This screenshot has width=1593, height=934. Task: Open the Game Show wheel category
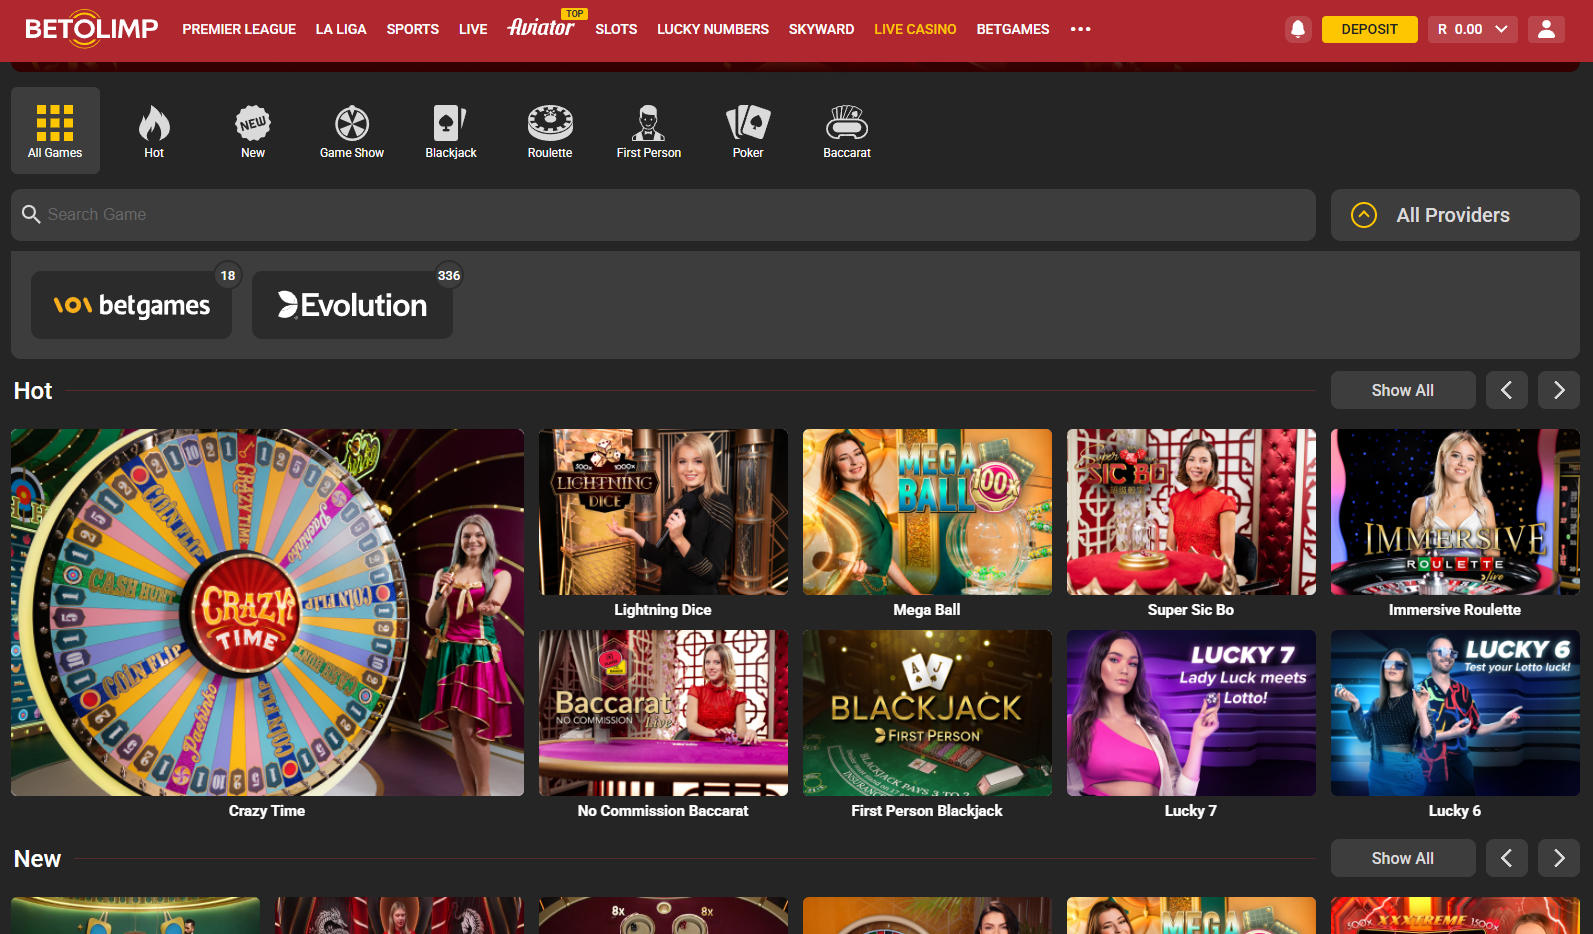tap(352, 130)
